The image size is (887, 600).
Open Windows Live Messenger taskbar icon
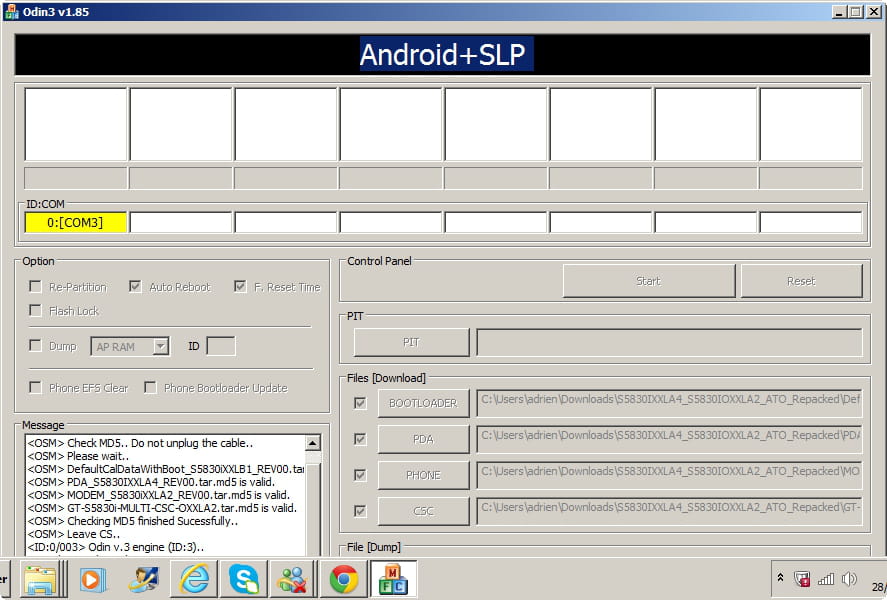tap(293, 579)
